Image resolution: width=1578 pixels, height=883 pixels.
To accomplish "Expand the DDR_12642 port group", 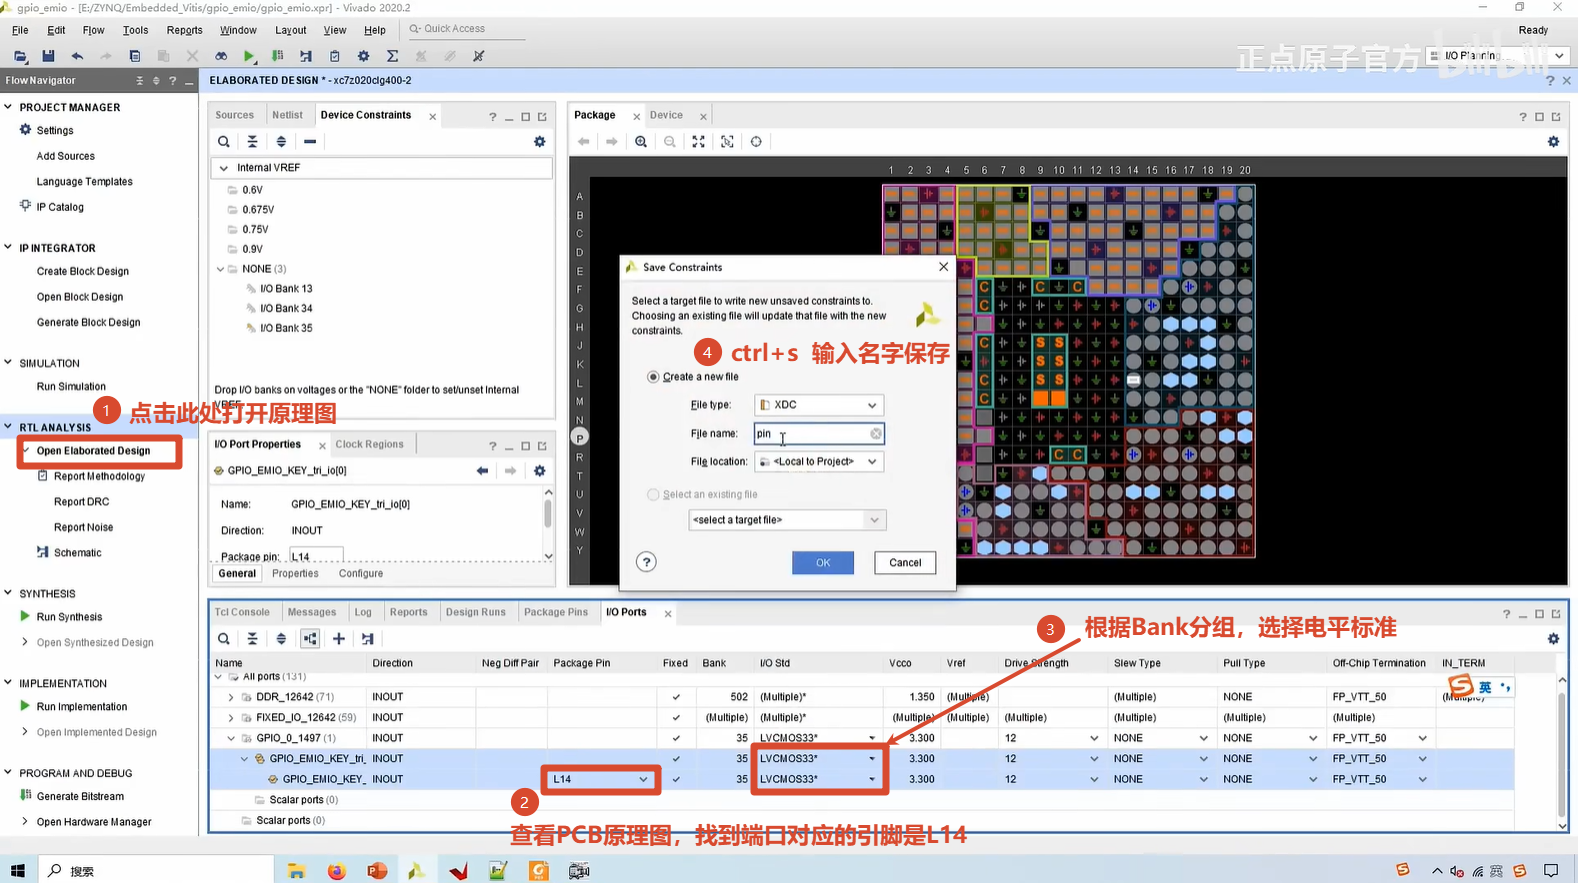I will coord(231,697).
